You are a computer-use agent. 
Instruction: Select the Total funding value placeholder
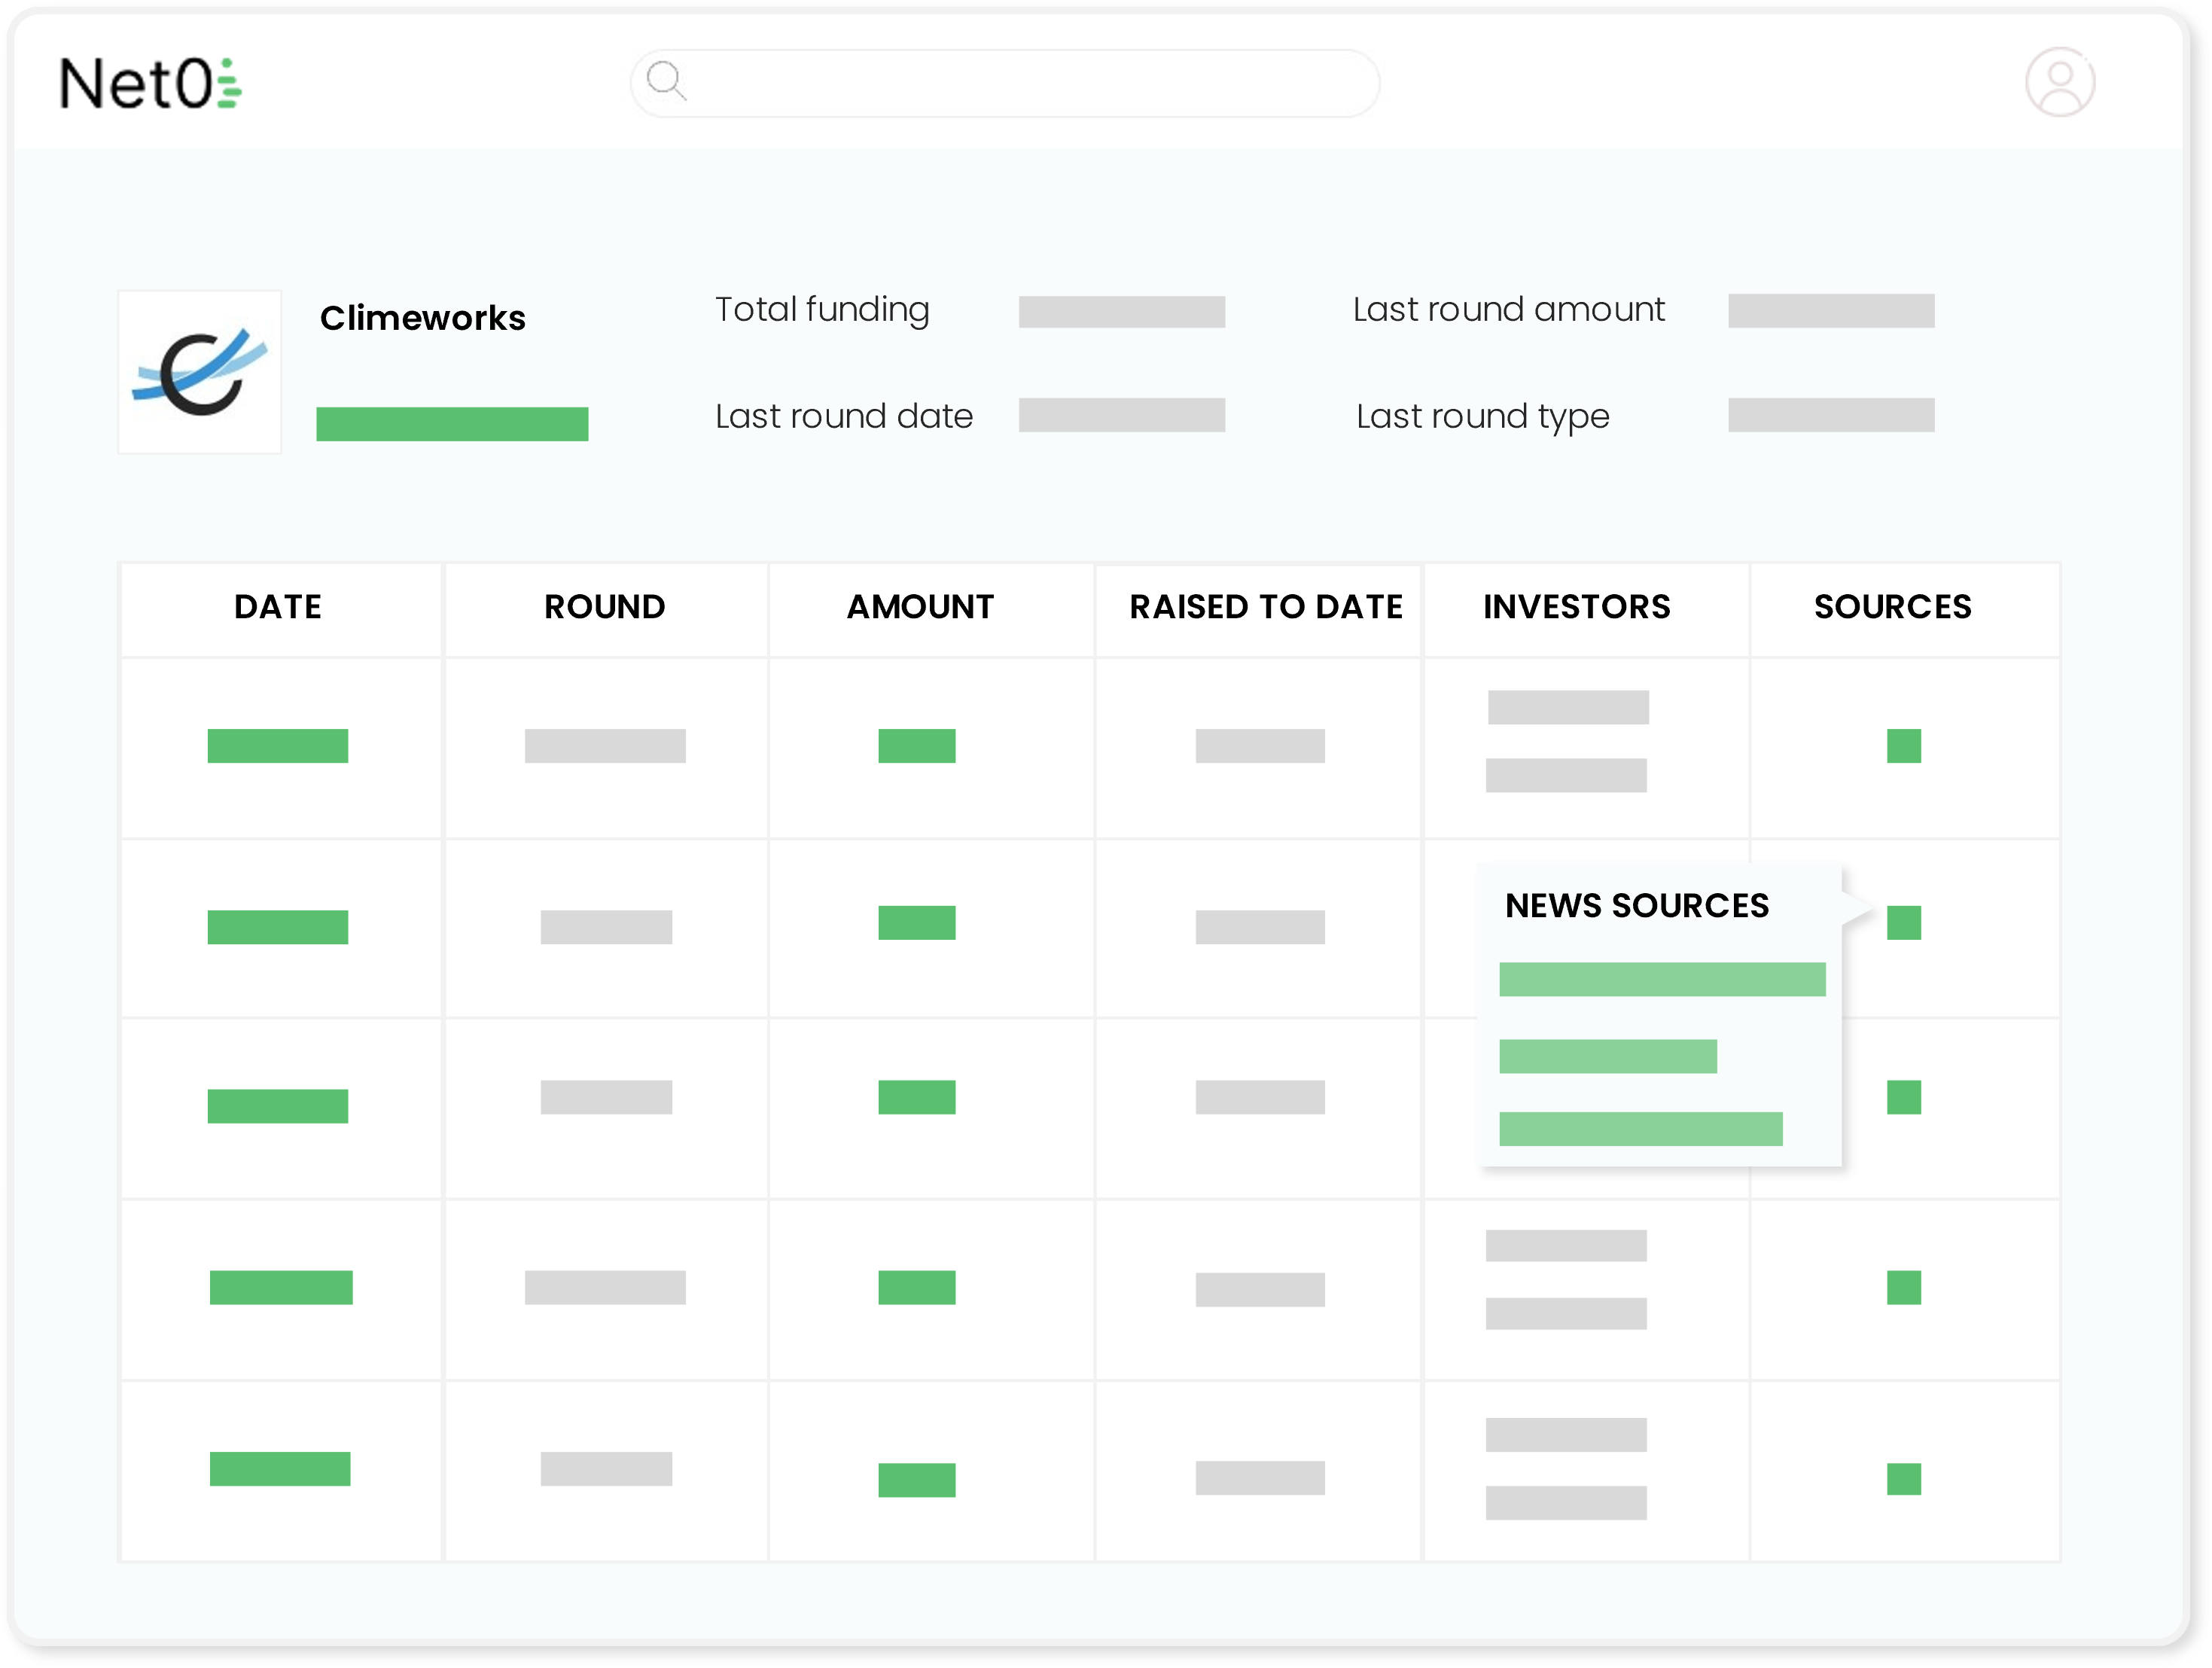pyautogui.click(x=1121, y=311)
